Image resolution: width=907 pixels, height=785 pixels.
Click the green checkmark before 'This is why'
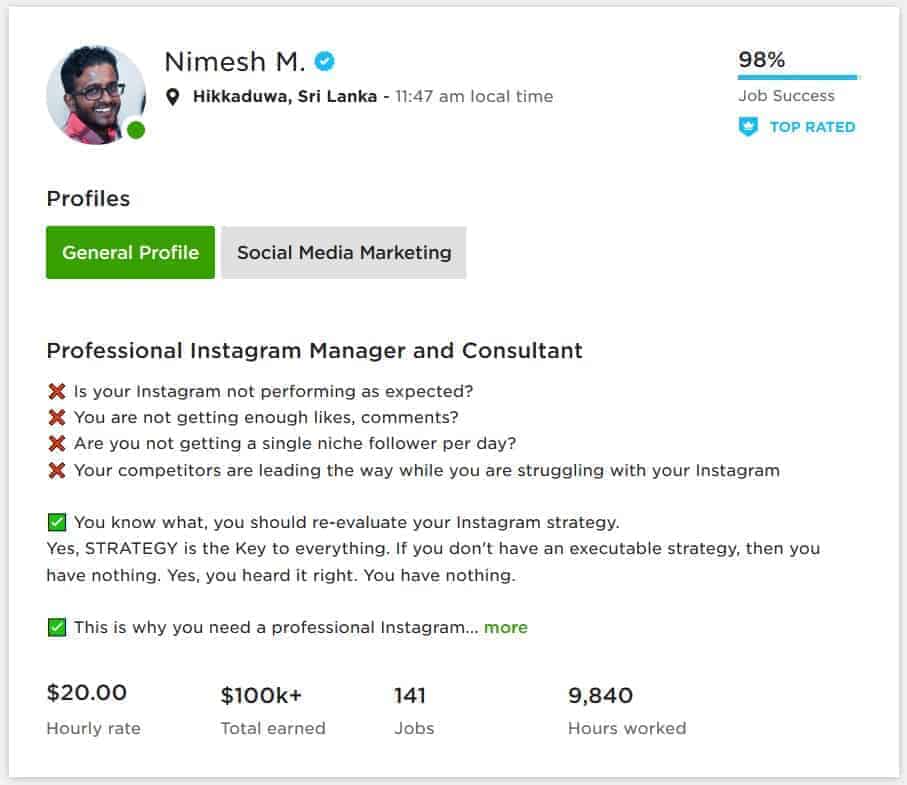click(56, 628)
